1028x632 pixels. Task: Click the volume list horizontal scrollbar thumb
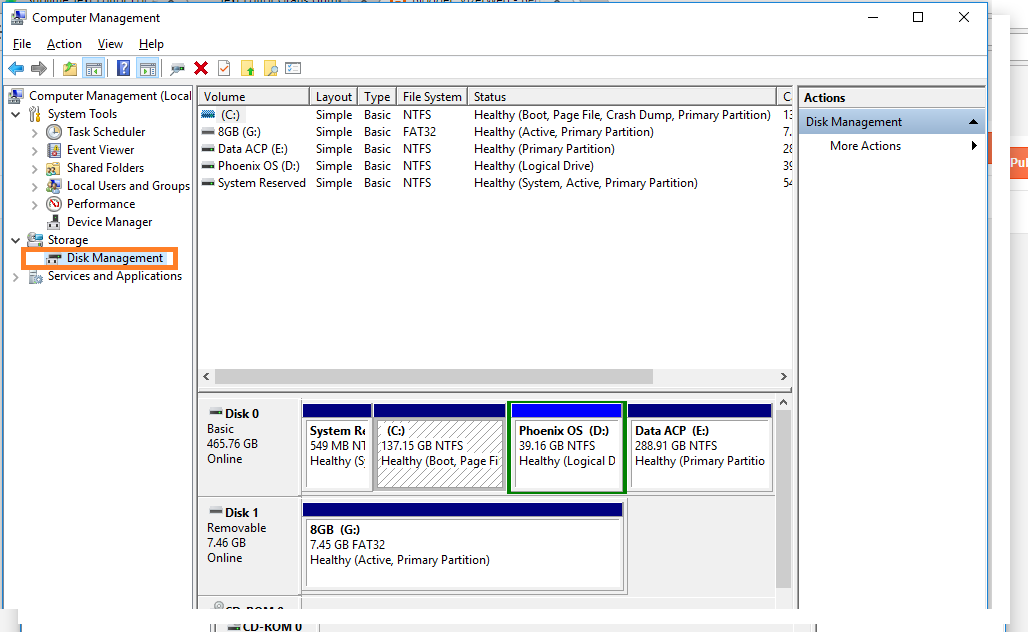click(x=433, y=376)
